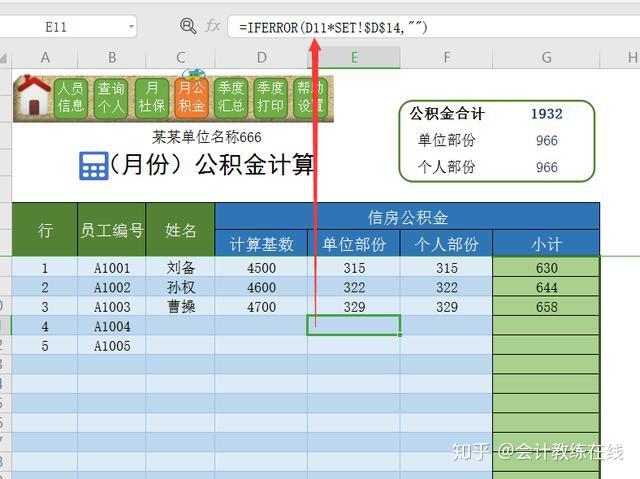
Task: Go to 月社保 sheet button
Action: click(x=151, y=98)
